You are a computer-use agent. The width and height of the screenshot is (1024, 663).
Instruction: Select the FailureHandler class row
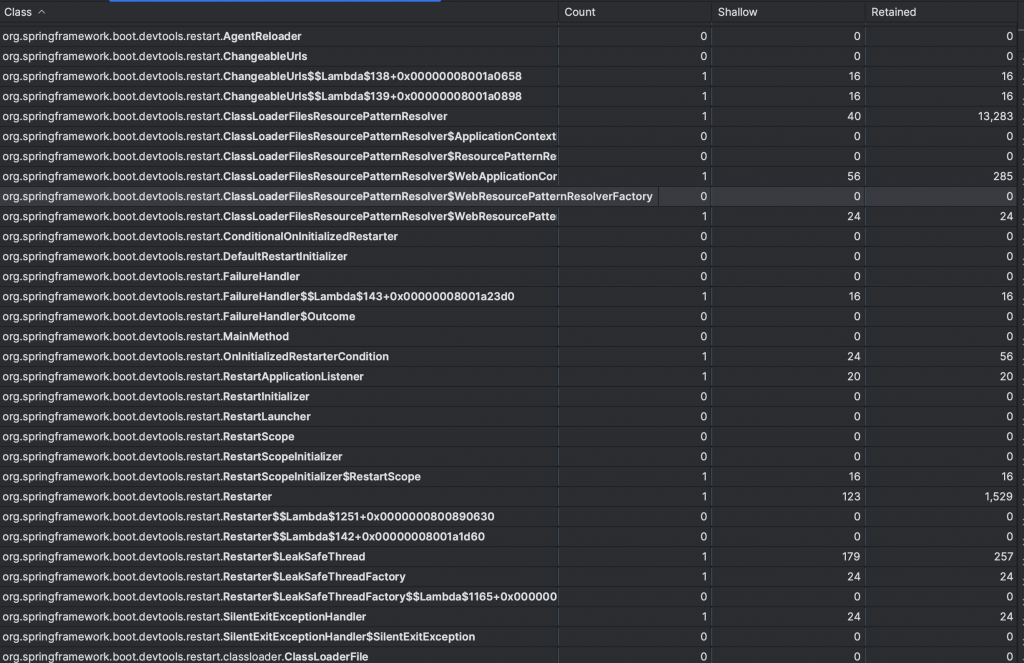click(x=509, y=276)
